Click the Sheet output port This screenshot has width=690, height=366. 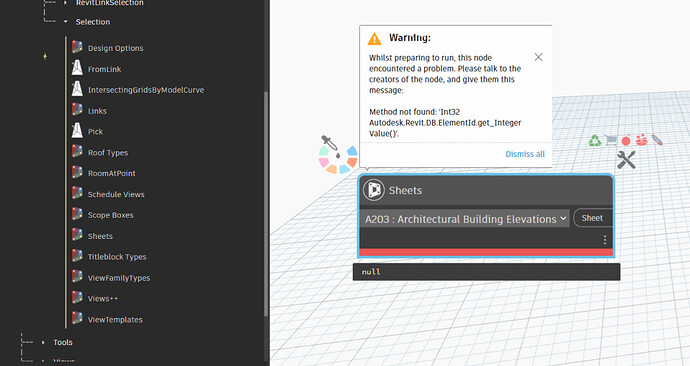pyautogui.click(x=593, y=218)
